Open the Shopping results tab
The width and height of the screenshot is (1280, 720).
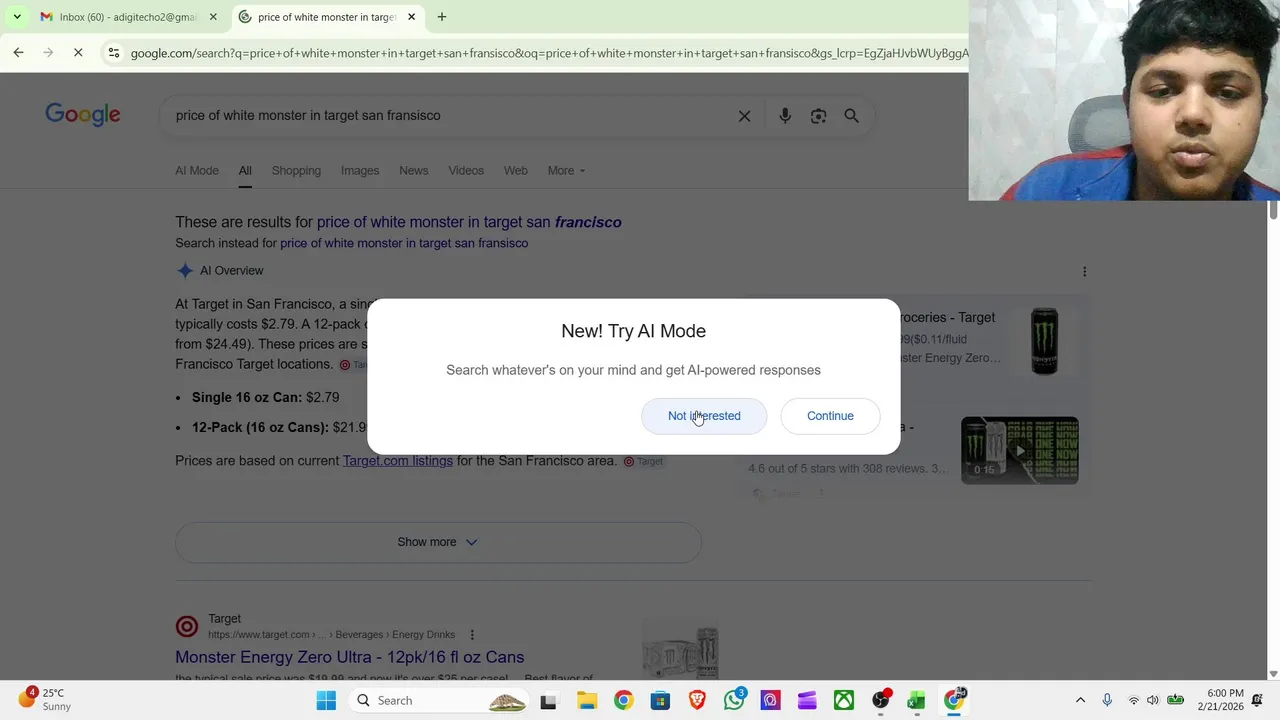coord(296,170)
